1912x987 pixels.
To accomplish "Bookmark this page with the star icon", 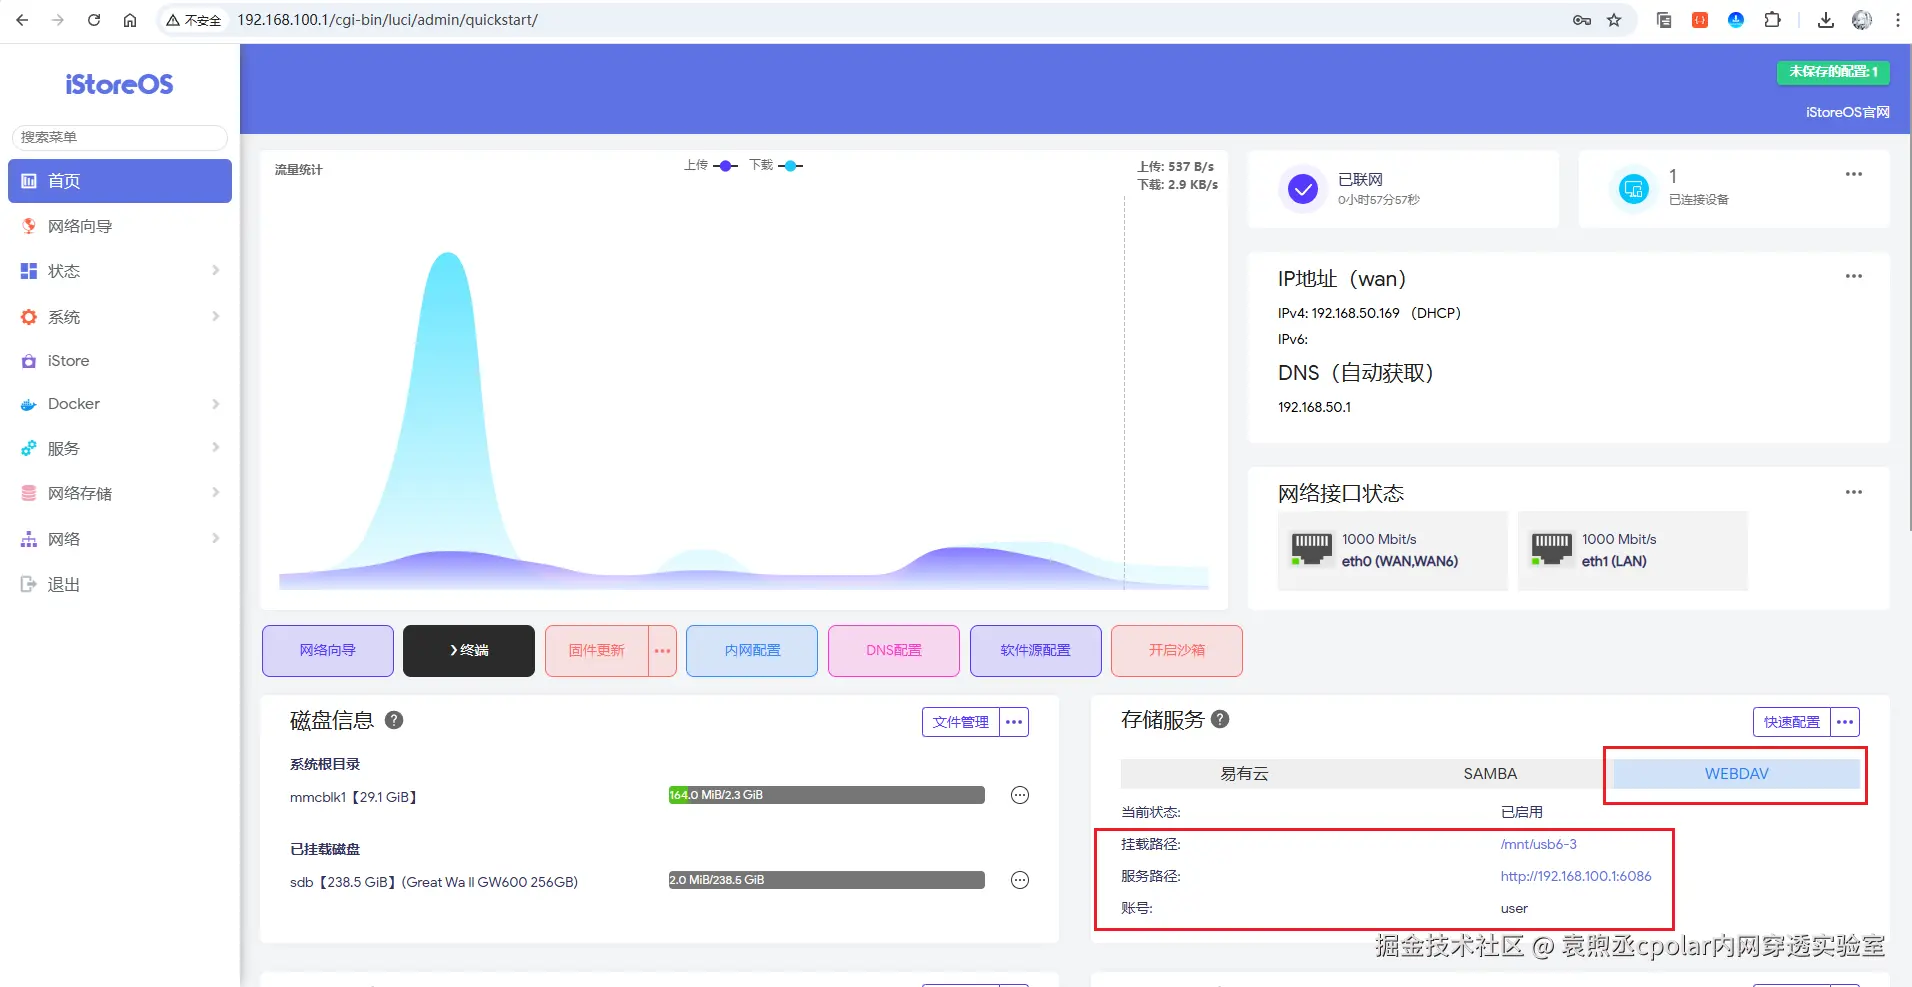I will click(x=1614, y=20).
